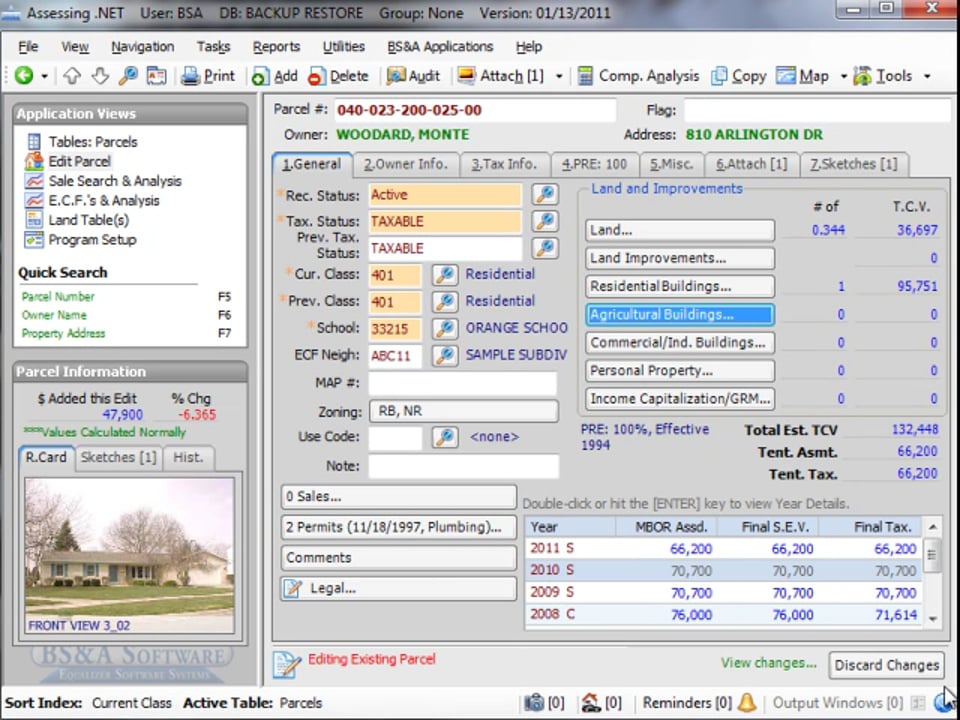Open Comp. Analysis
The image size is (960, 720).
point(638,76)
